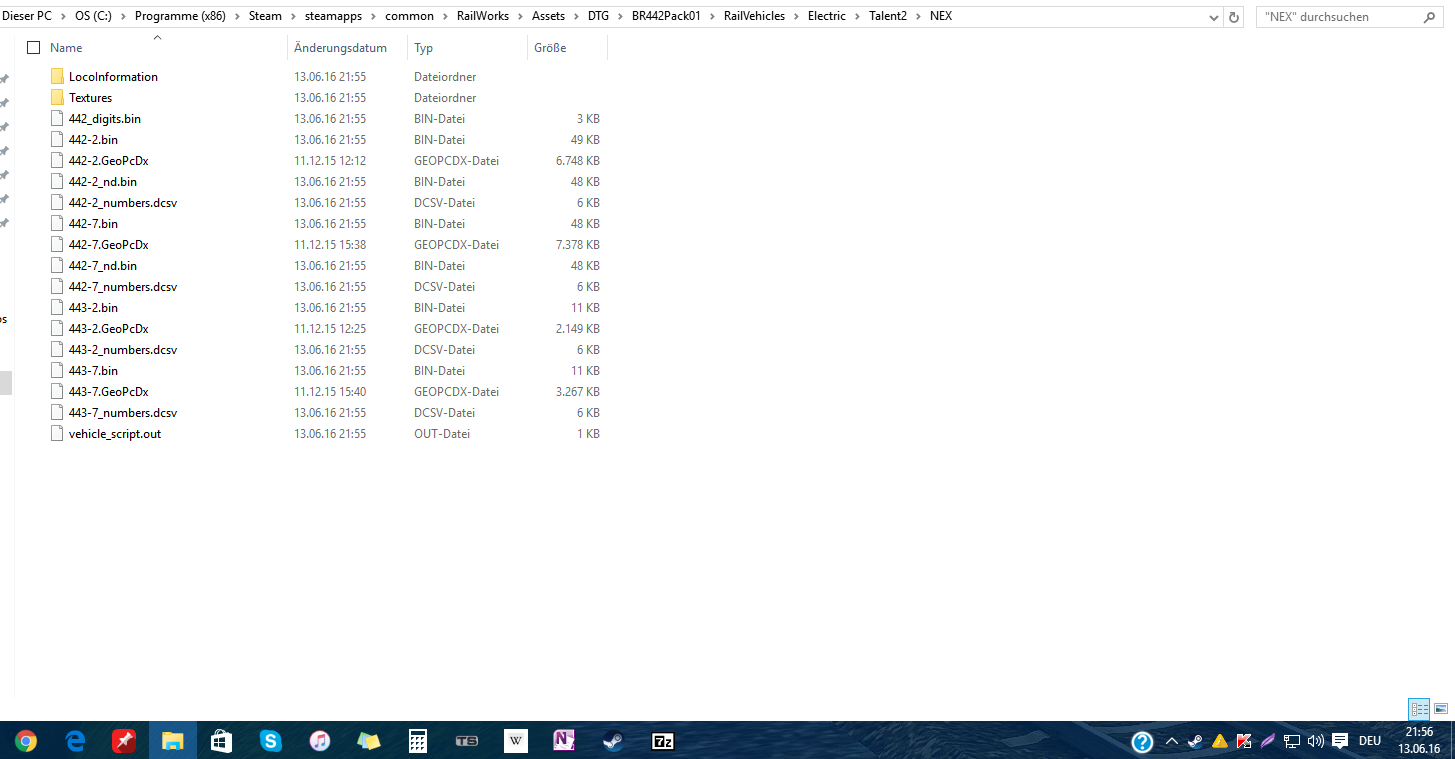Launch OneNote from the taskbar

click(564, 741)
